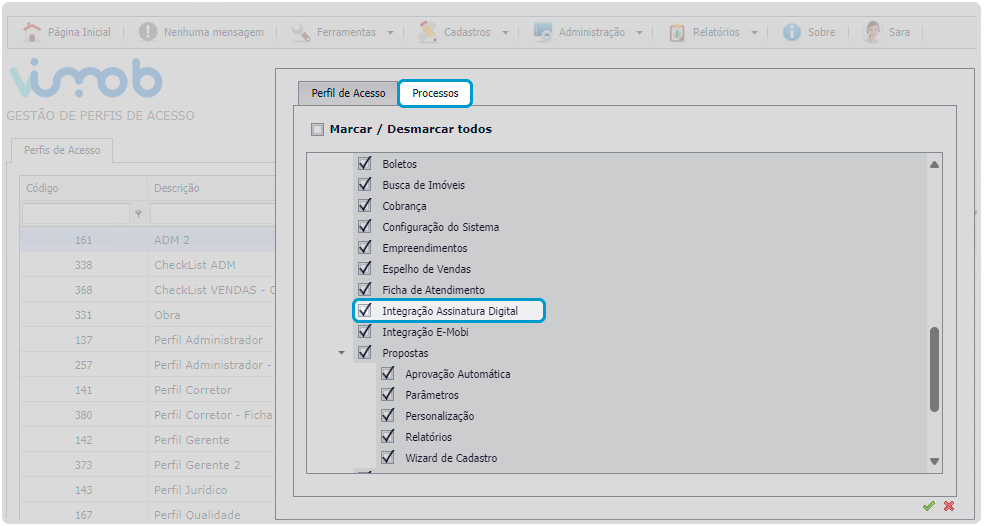Click scroll up arrow in process list

point(934,164)
